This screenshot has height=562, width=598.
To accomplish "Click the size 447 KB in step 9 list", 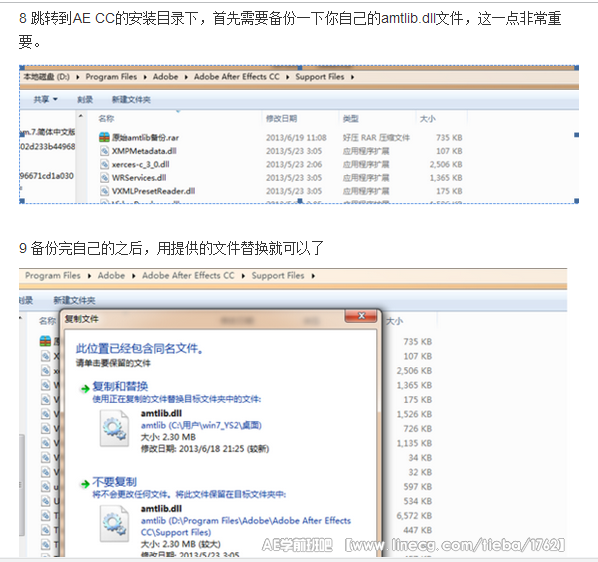I will point(418,530).
